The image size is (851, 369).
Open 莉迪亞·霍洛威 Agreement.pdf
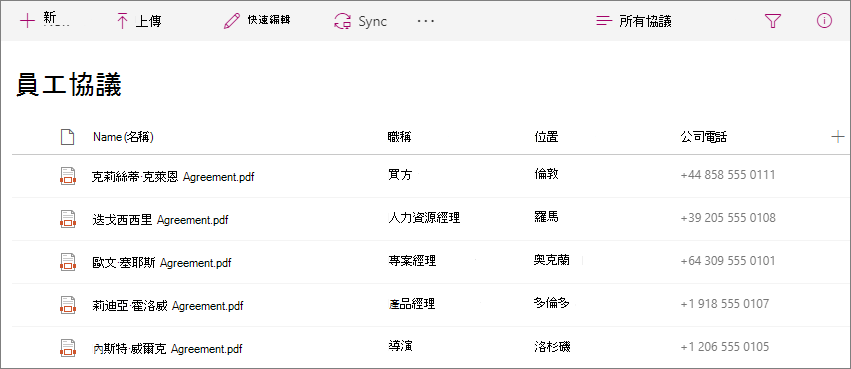point(167,306)
